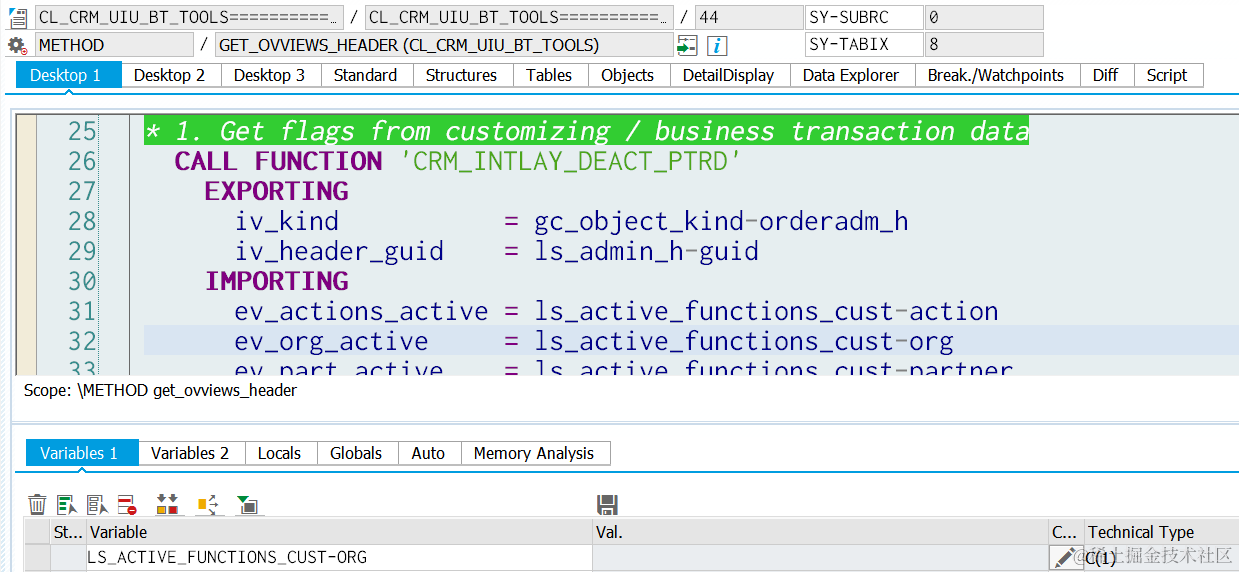
Task: Click the deselect-all rows icon in variables toolbar
Action: pyautogui.click(x=97, y=505)
